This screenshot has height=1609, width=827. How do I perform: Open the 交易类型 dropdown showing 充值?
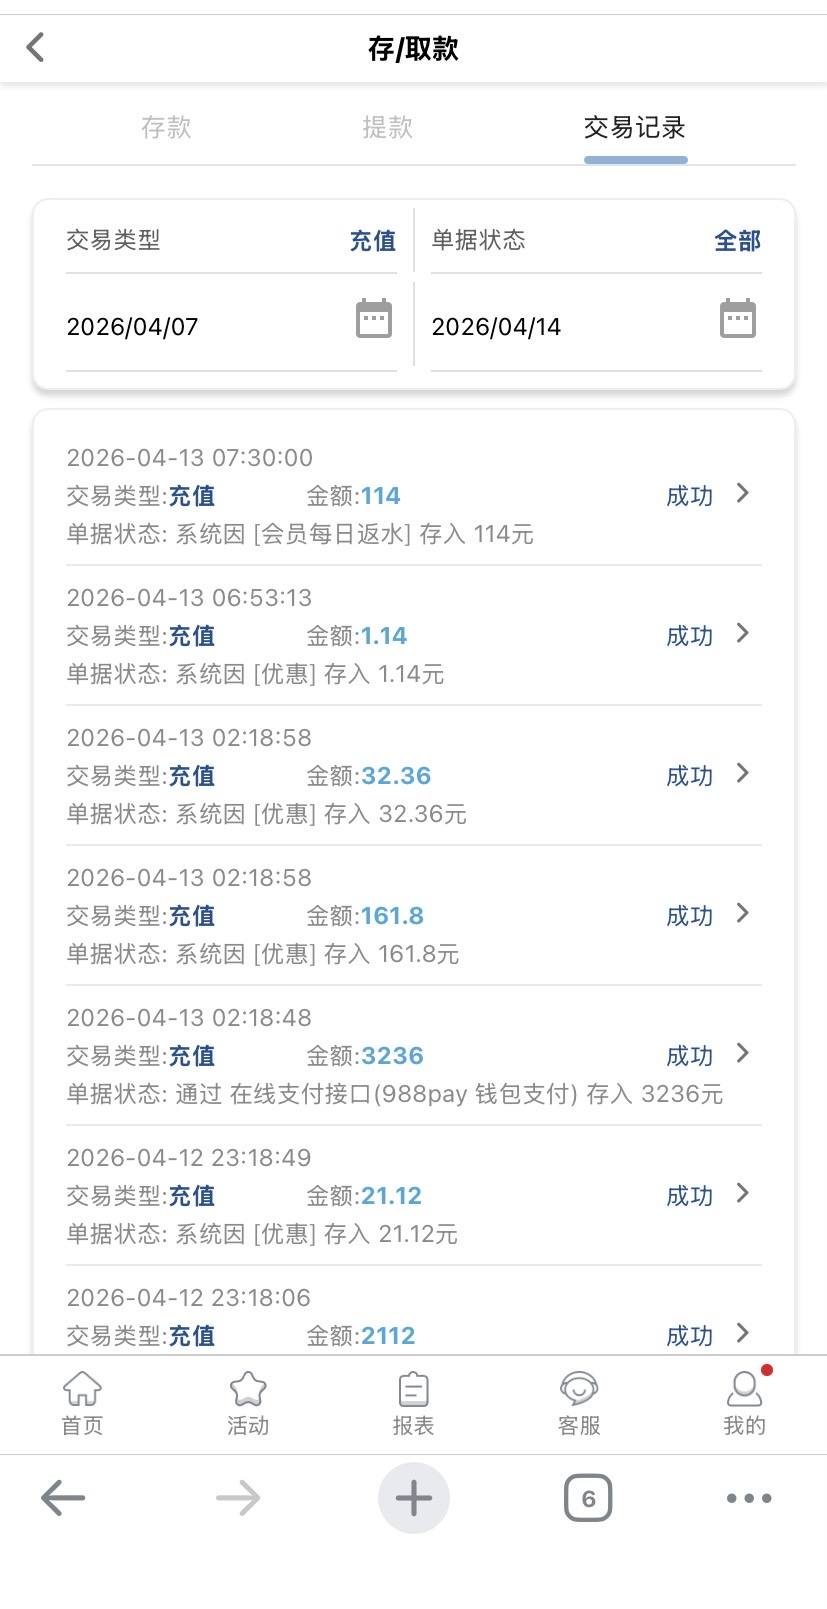(x=372, y=241)
